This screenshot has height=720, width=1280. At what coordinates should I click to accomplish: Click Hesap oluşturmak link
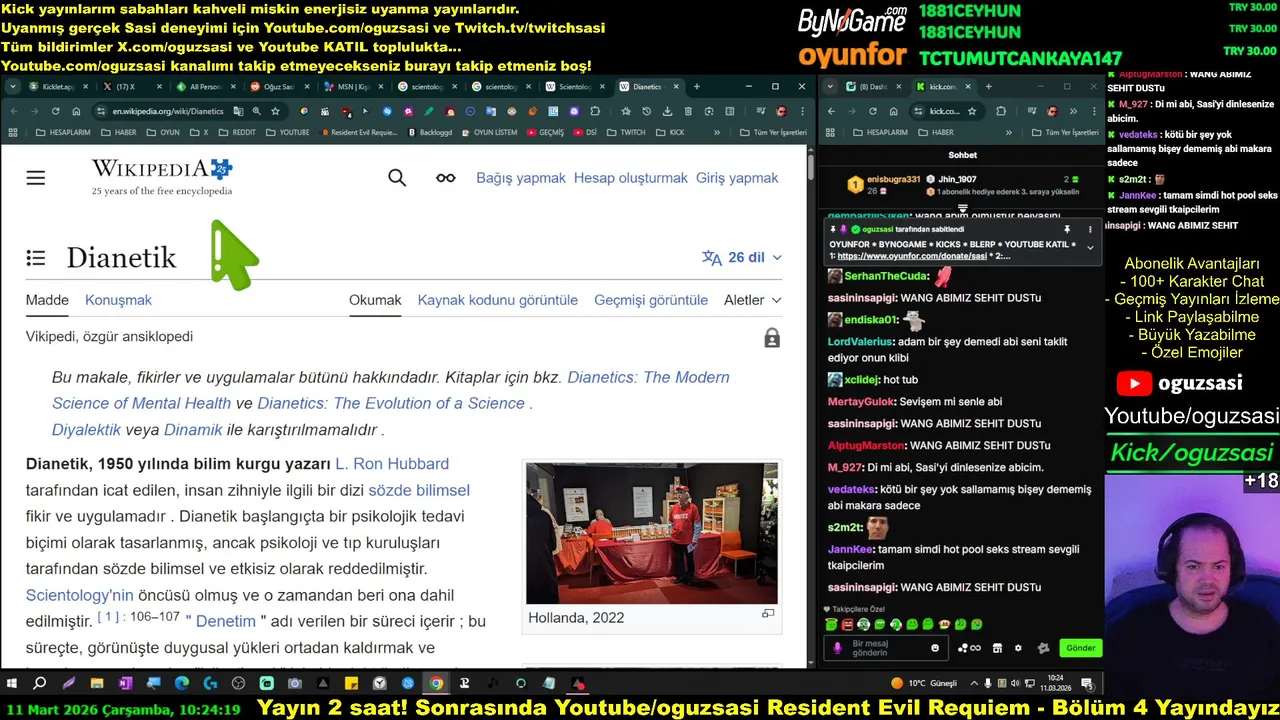pyautogui.click(x=631, y=178)
